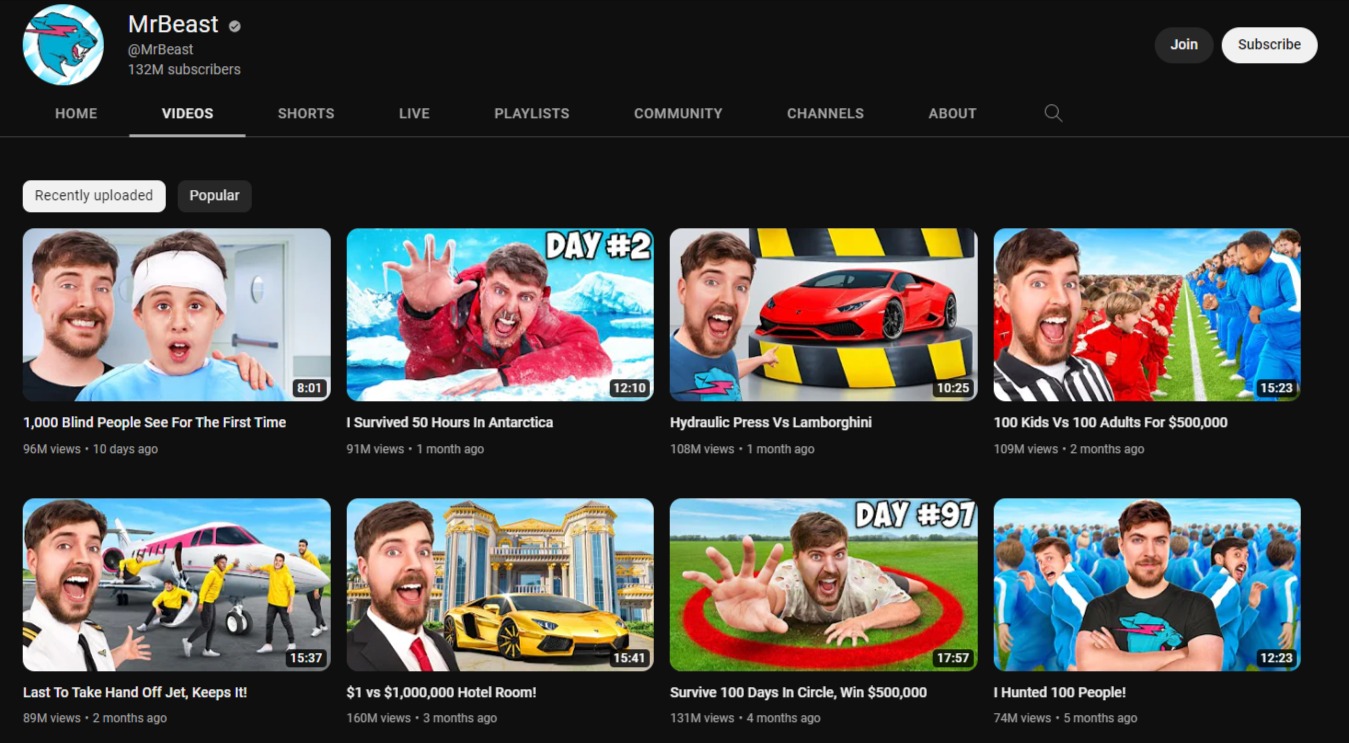
Task: Open the I Hunted 100 People thumbnail
Action: click(x=1147, y=585)
